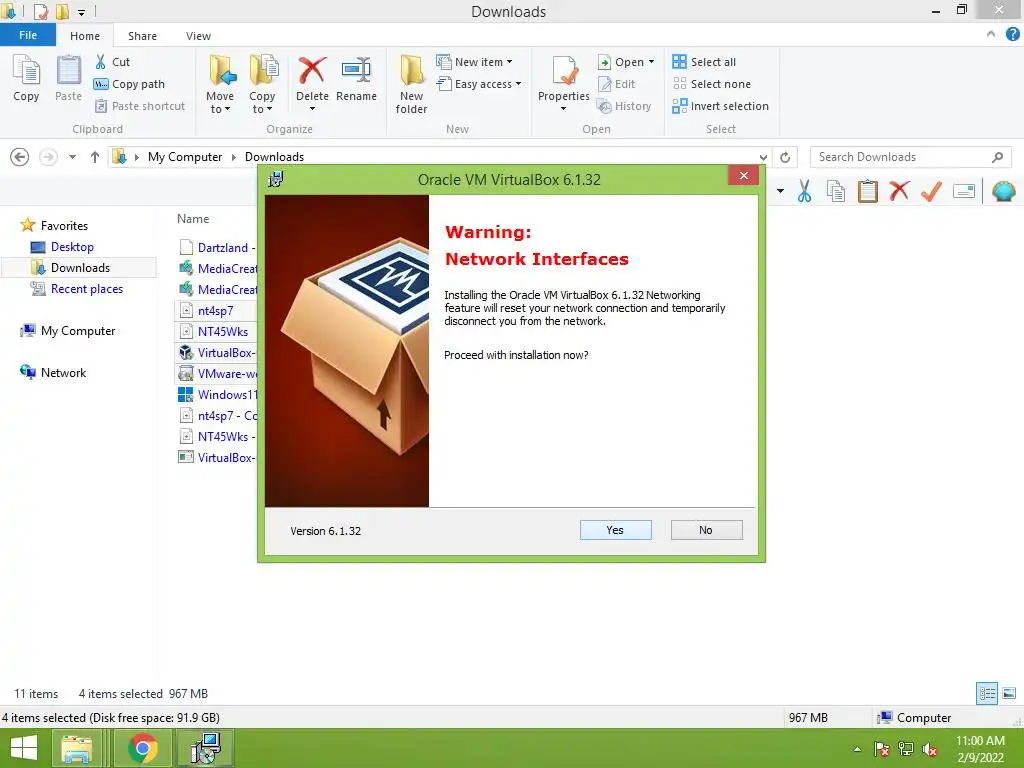
Task: Click Select all in the ribbon
Action: pos(704,62)
